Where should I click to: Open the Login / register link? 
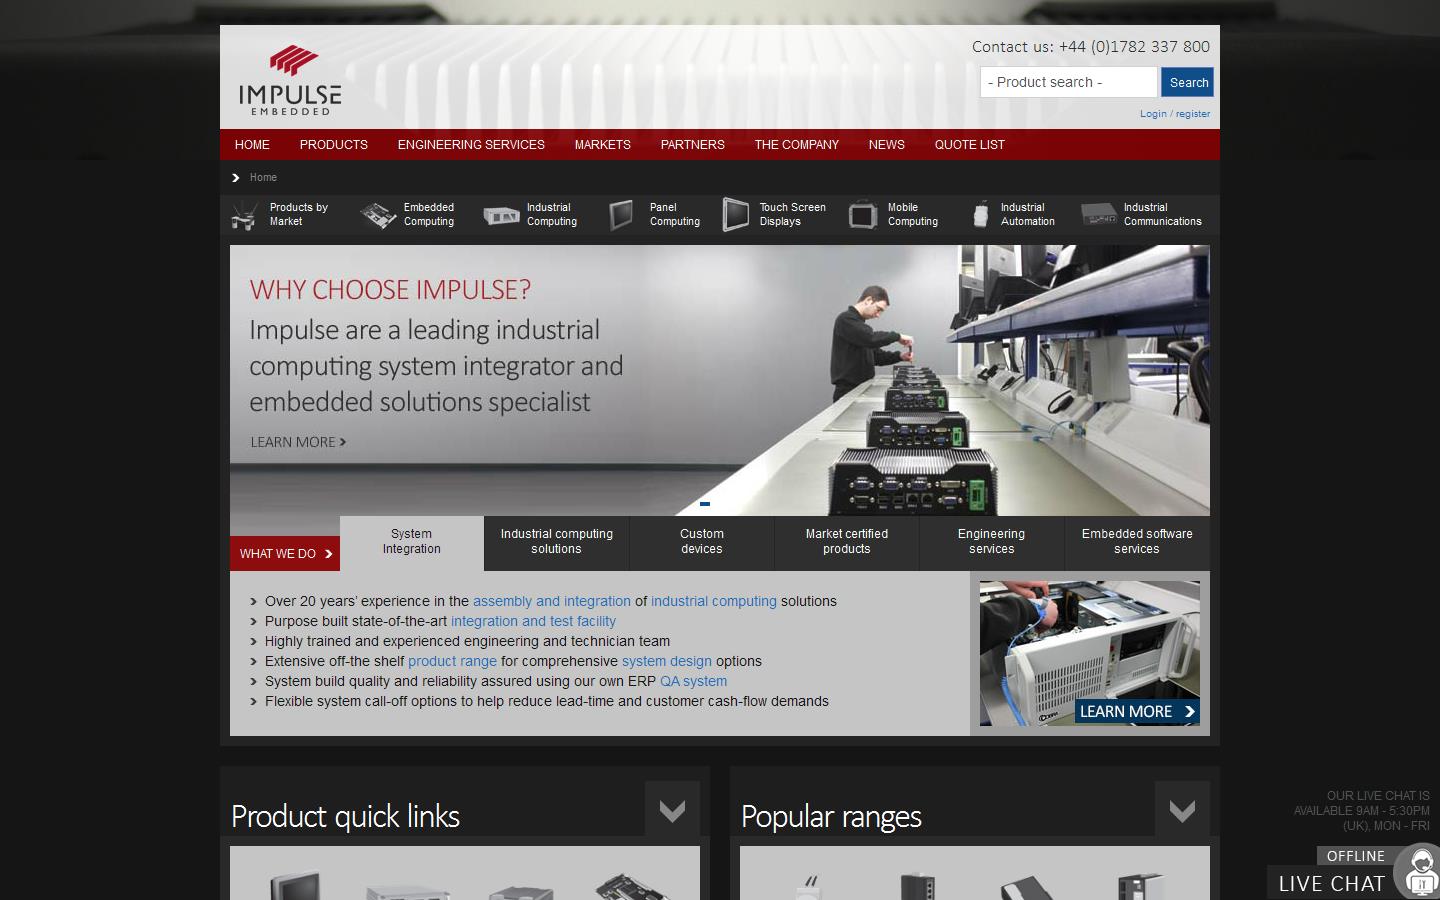(1175, 113)
